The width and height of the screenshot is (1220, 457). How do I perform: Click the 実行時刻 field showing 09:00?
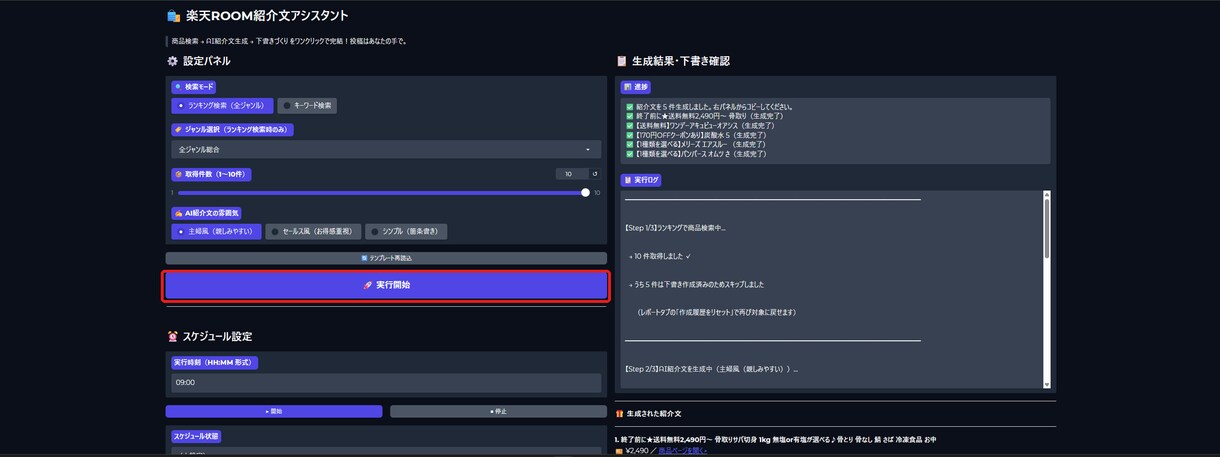[x=386, y=383]
